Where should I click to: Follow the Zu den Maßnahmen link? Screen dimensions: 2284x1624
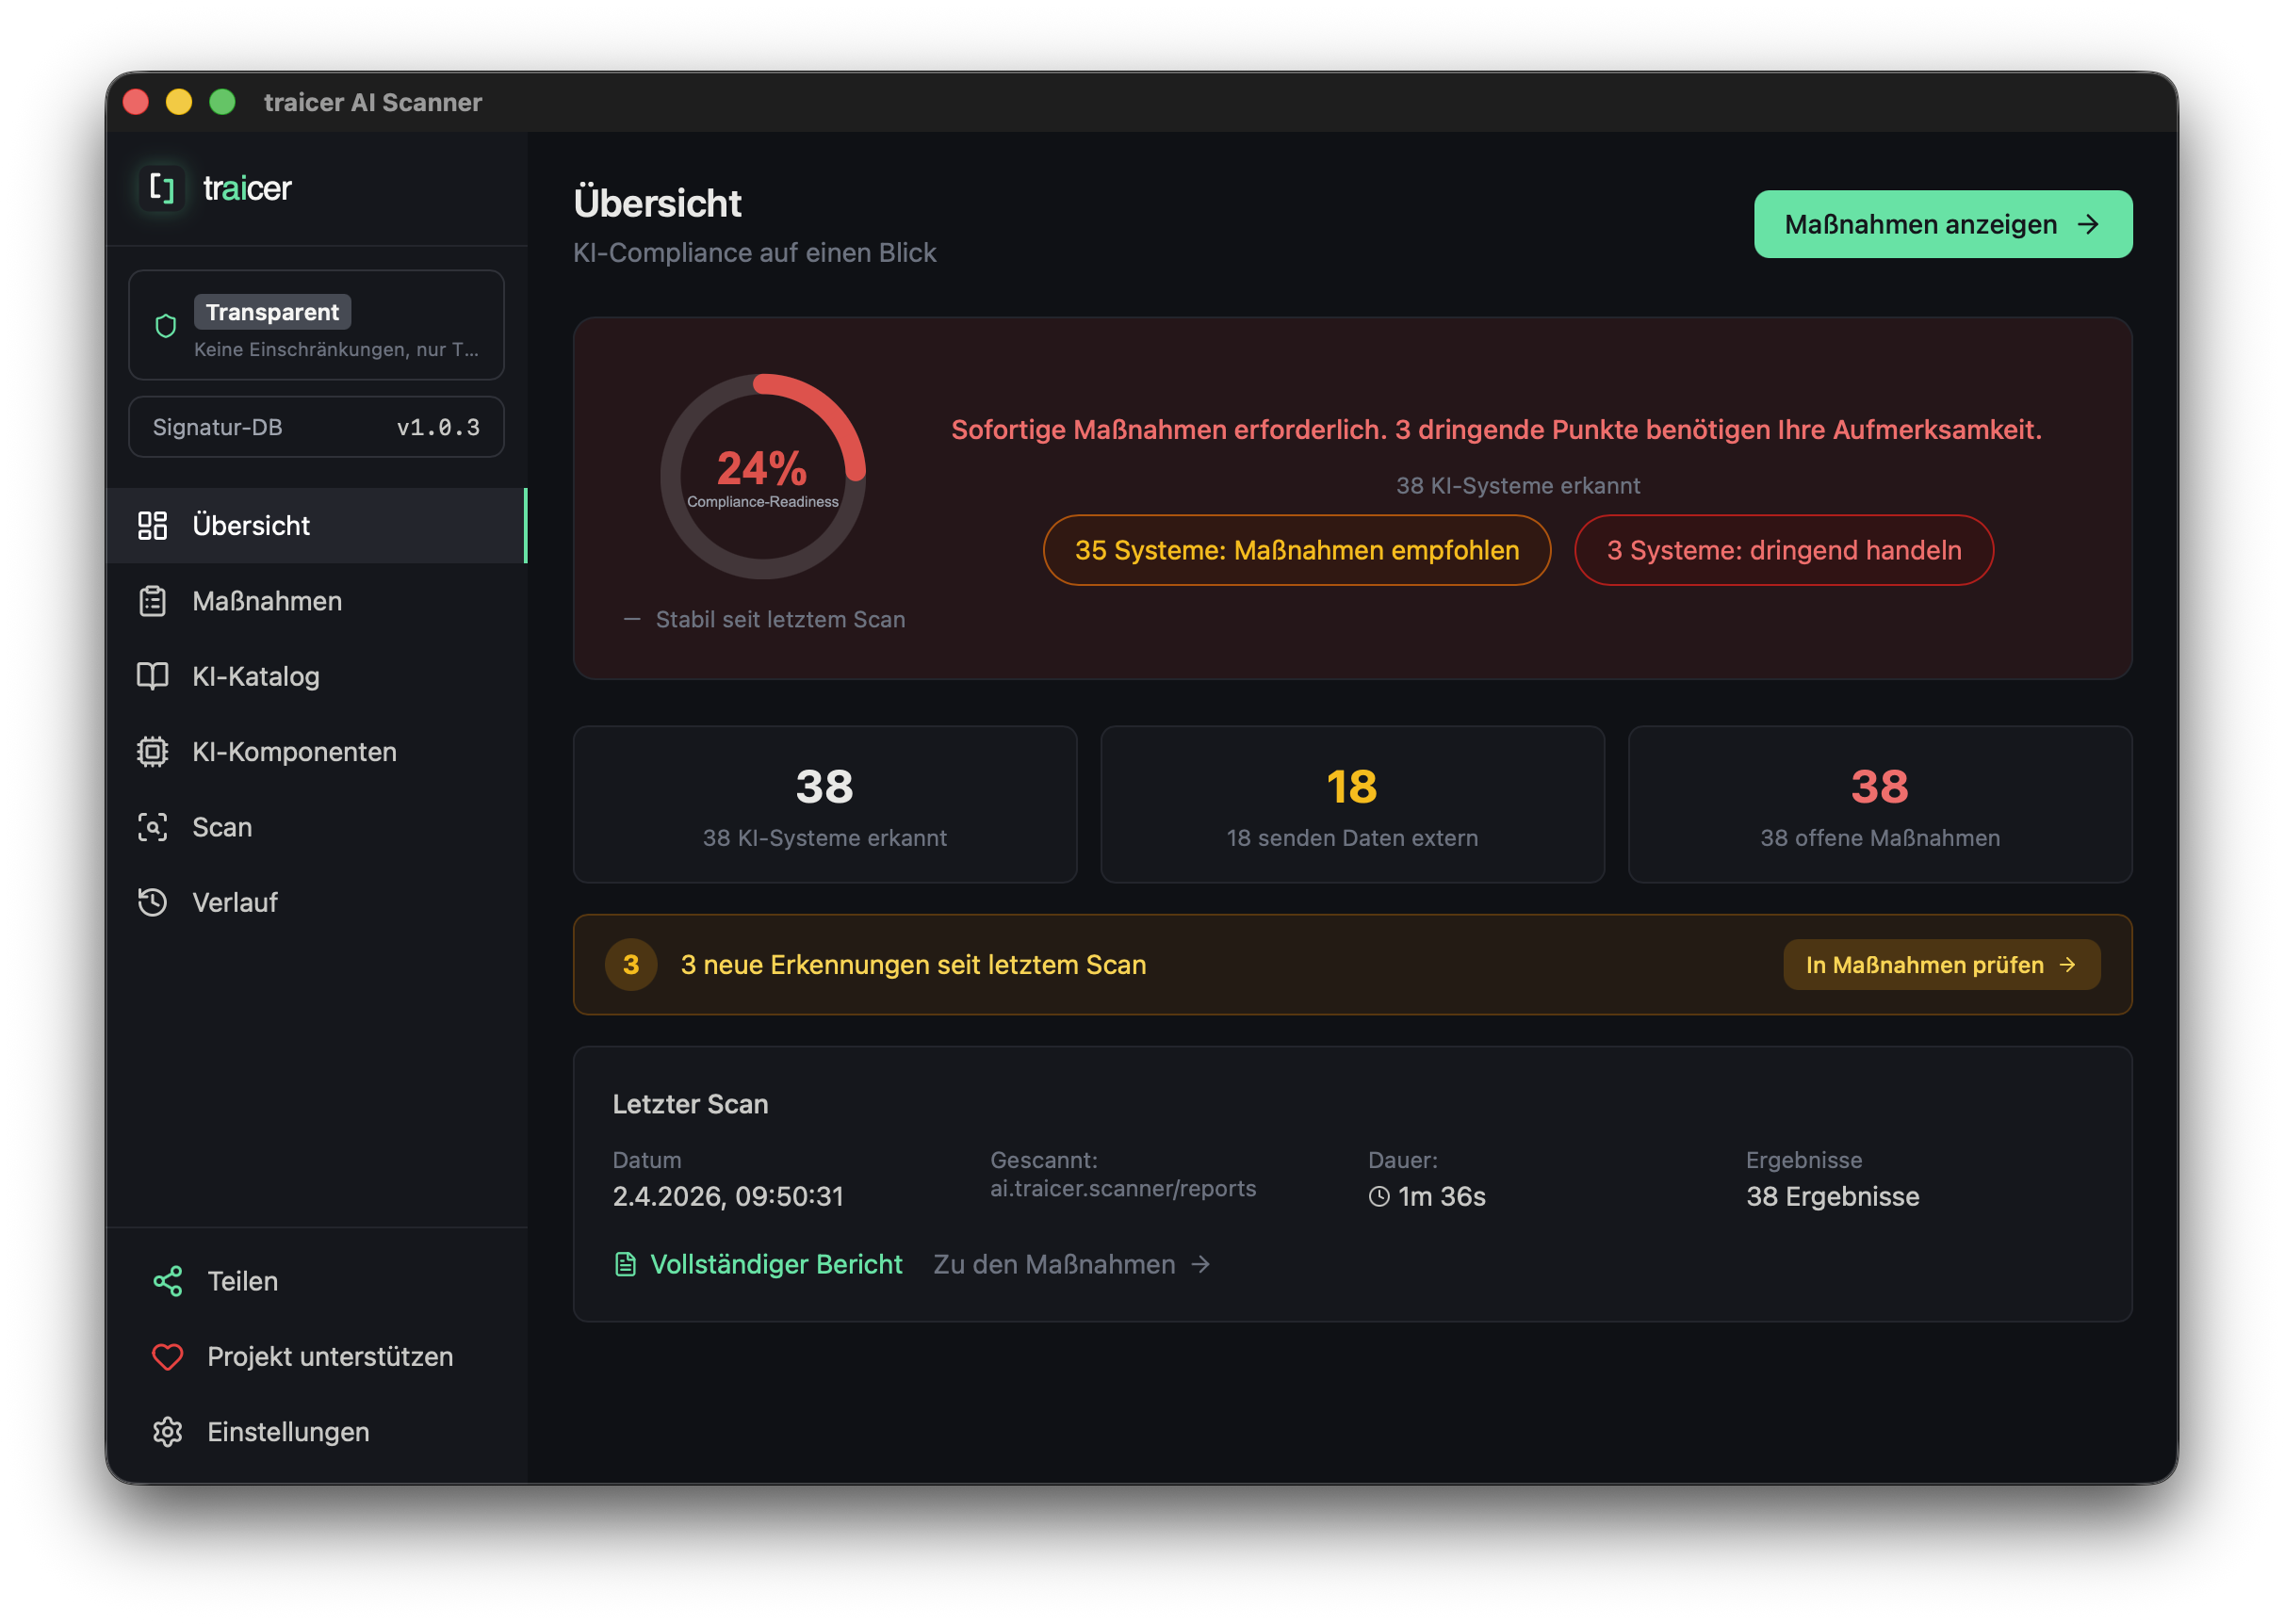pos(1072,1264)
